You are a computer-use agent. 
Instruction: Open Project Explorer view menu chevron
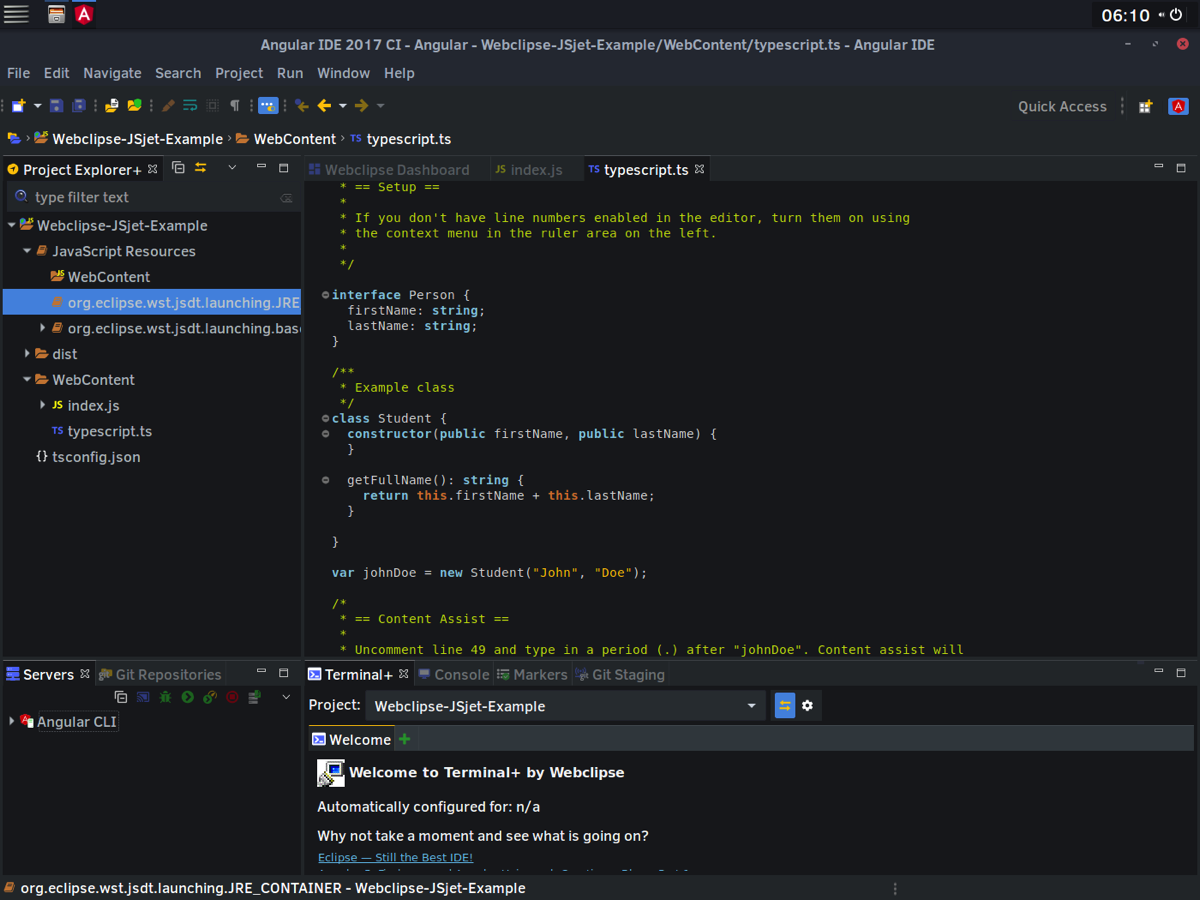(232, 168)
